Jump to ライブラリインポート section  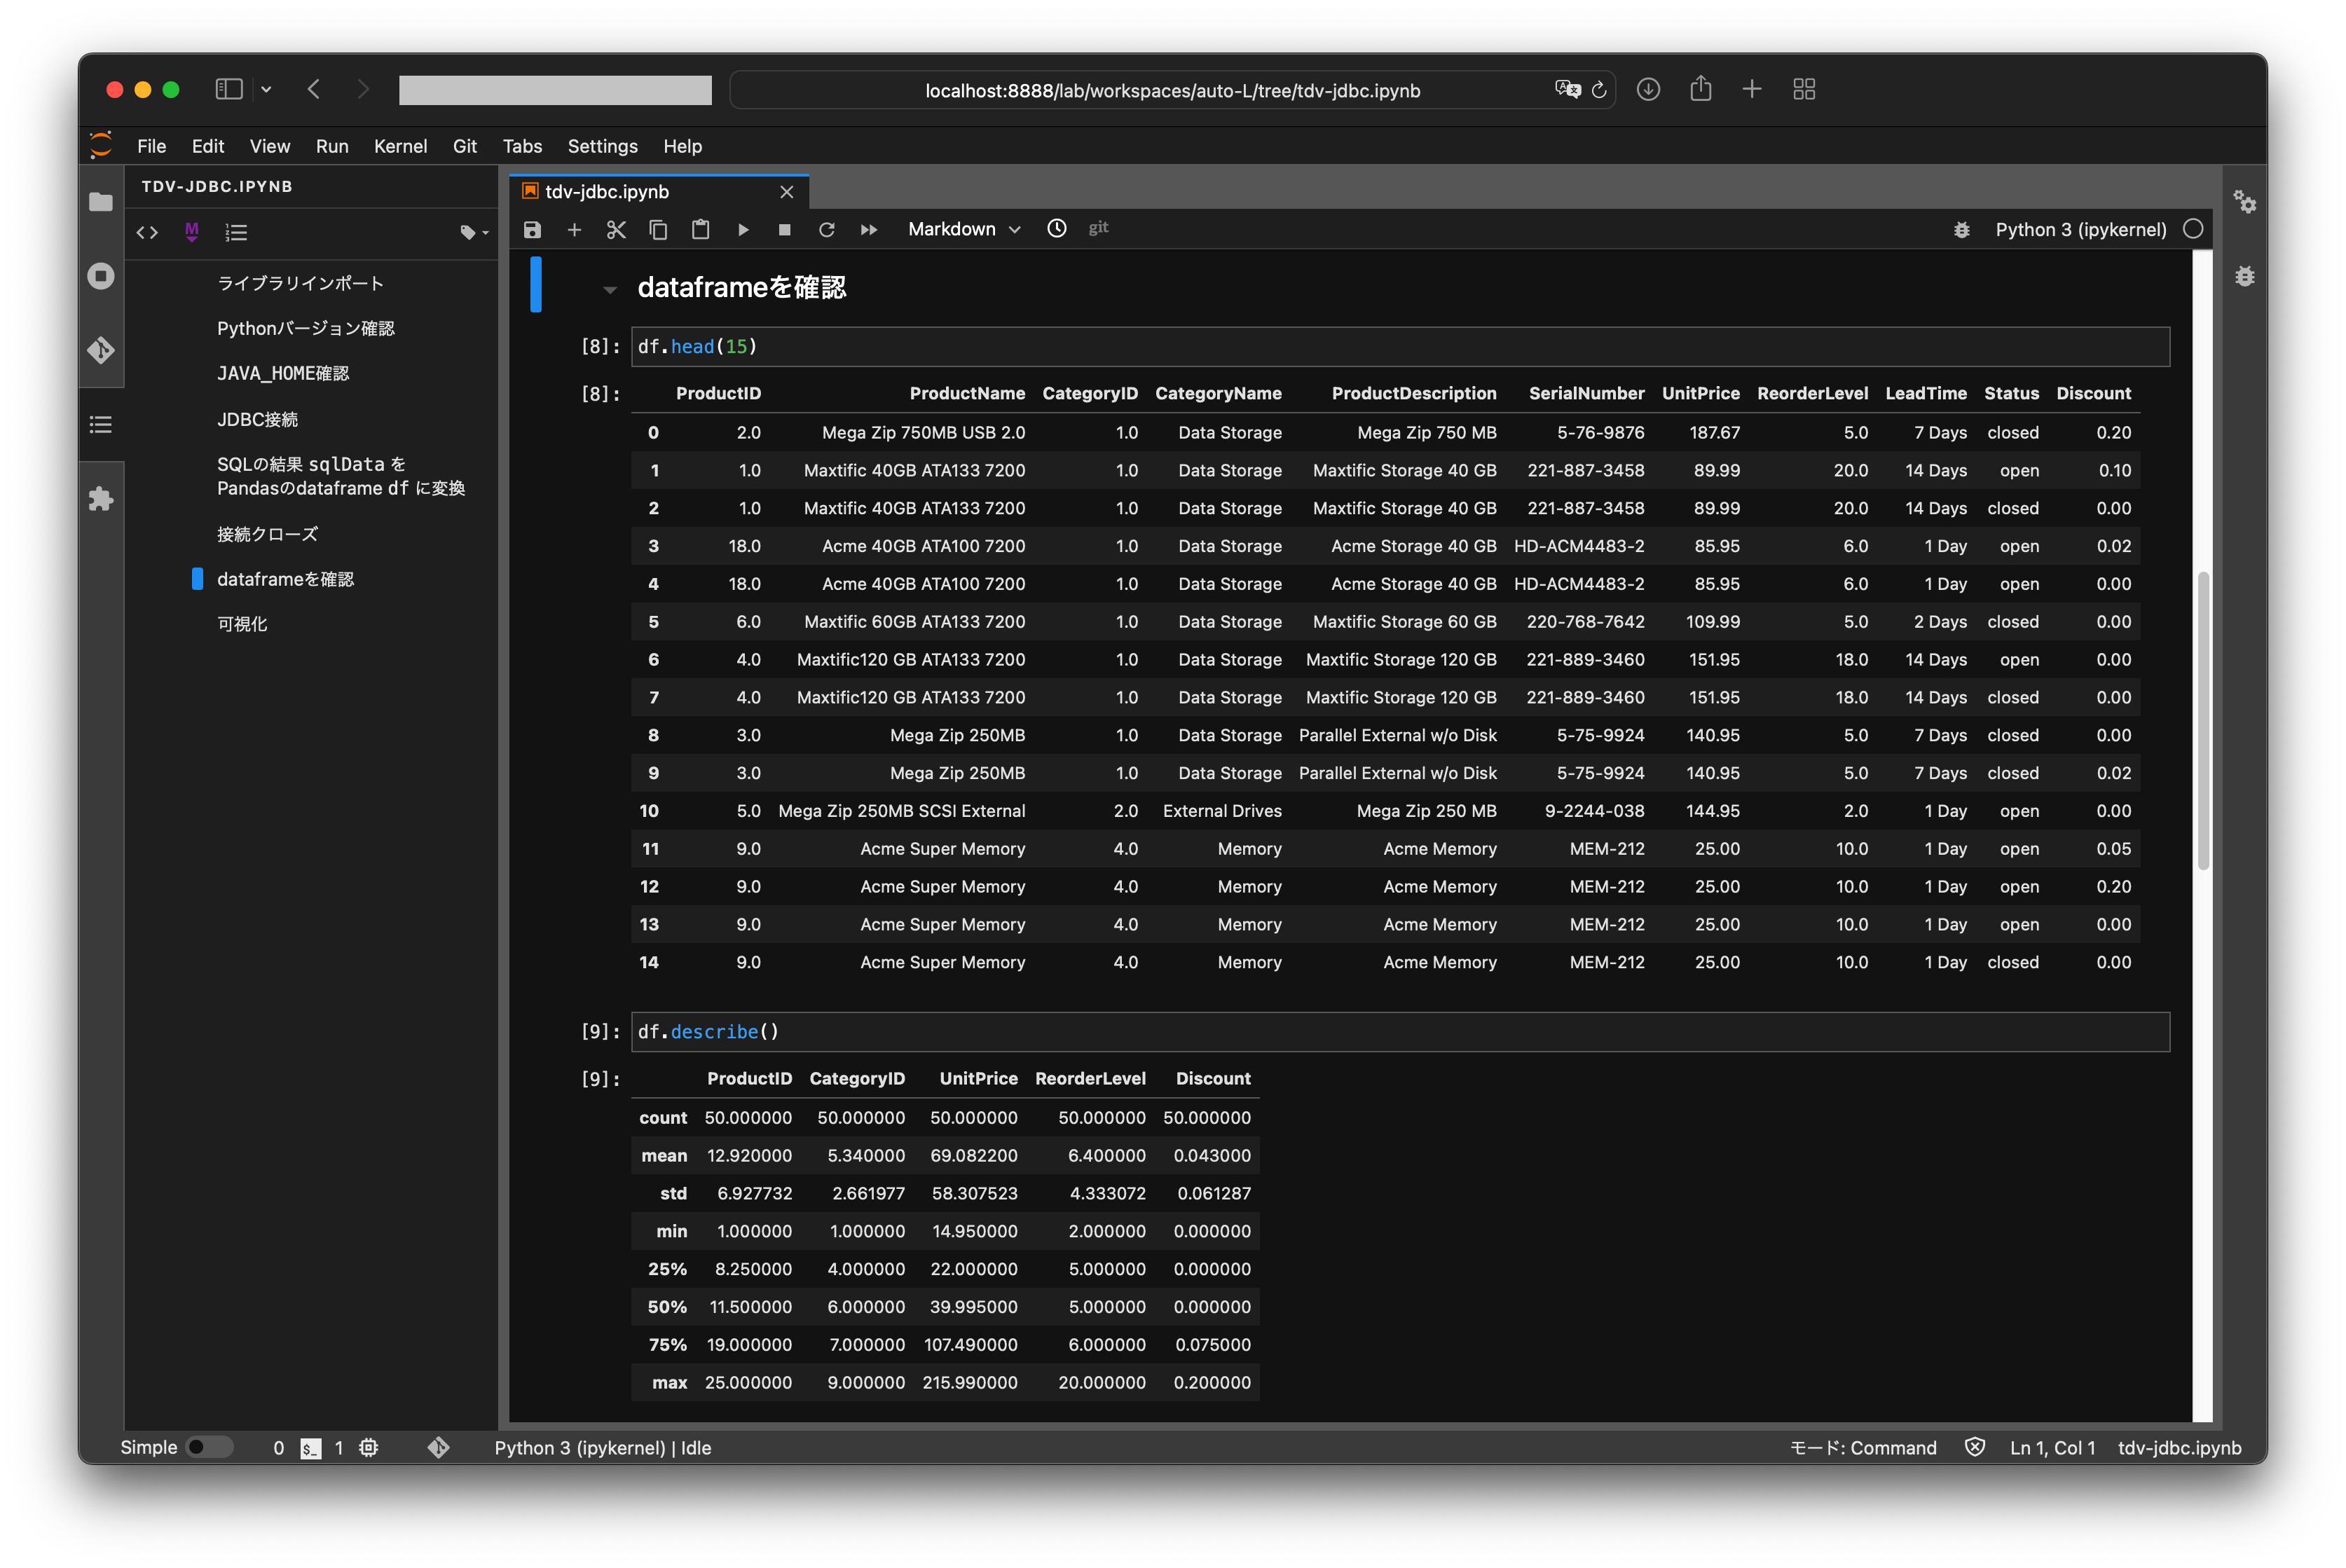(x=300, y=283)
